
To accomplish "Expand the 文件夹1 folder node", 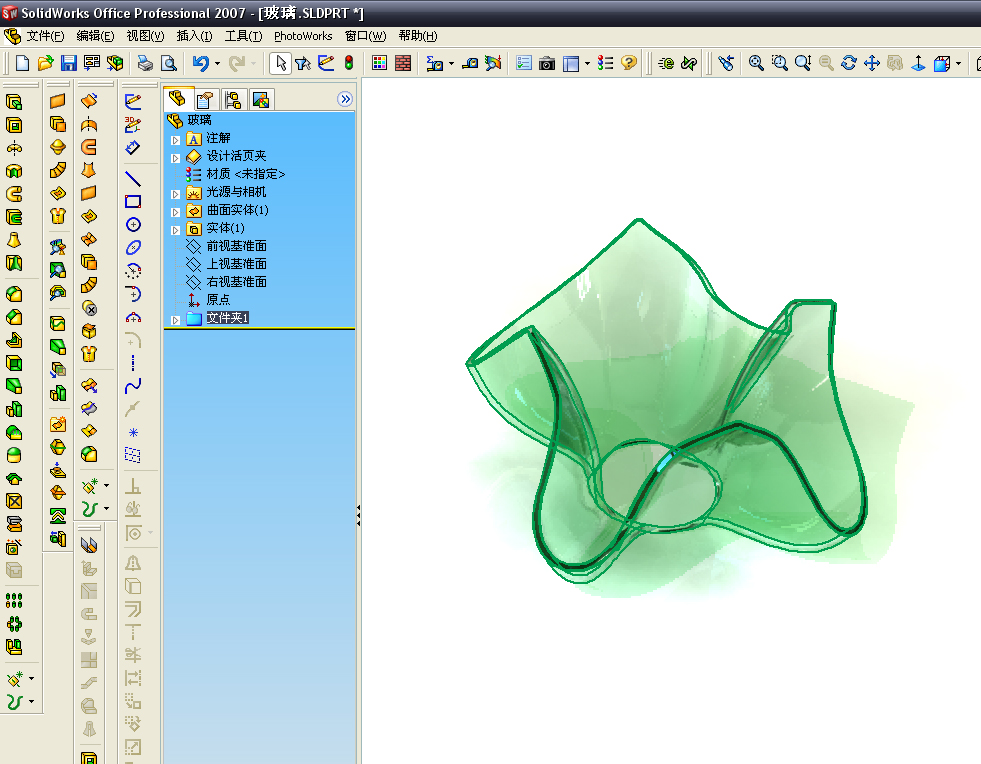I will pyautogui.click(x=176, y=320).
